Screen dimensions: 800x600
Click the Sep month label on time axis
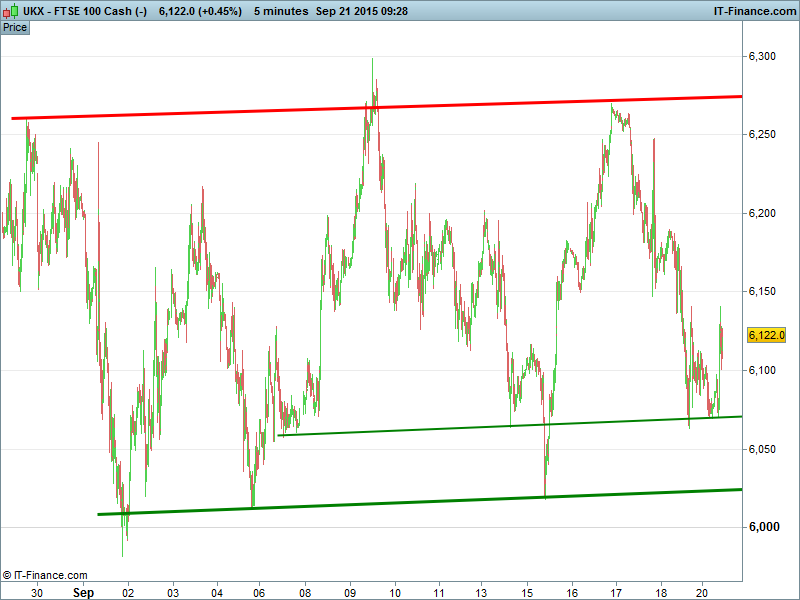(x=82, y=592)
